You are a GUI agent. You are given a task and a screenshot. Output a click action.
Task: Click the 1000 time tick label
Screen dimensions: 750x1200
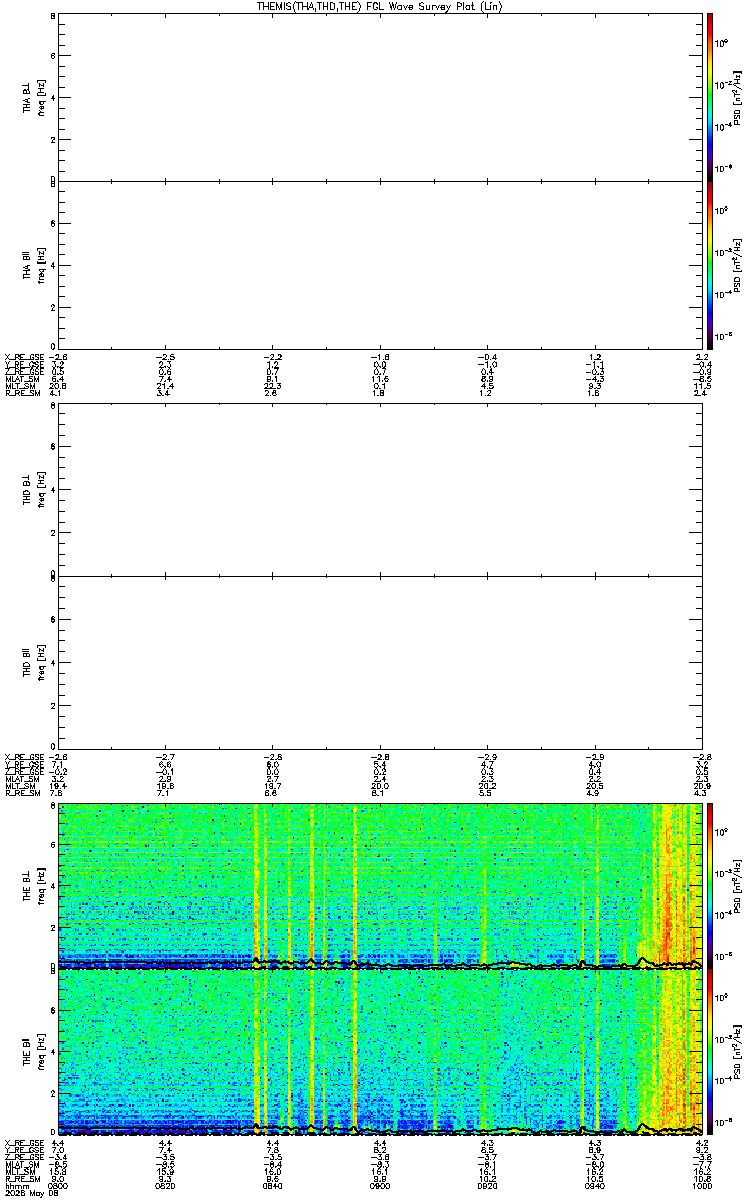tap(702, 1186)
